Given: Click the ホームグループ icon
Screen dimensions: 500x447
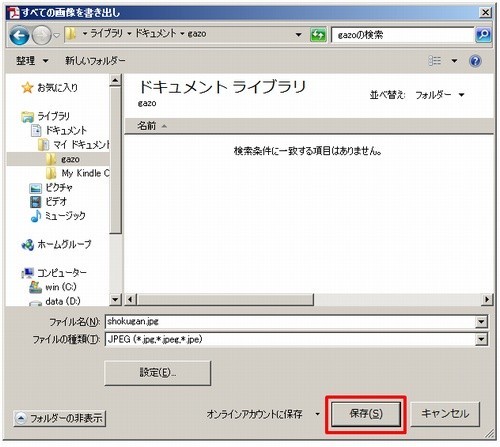Looking at the screenshot, I should 28,245.
